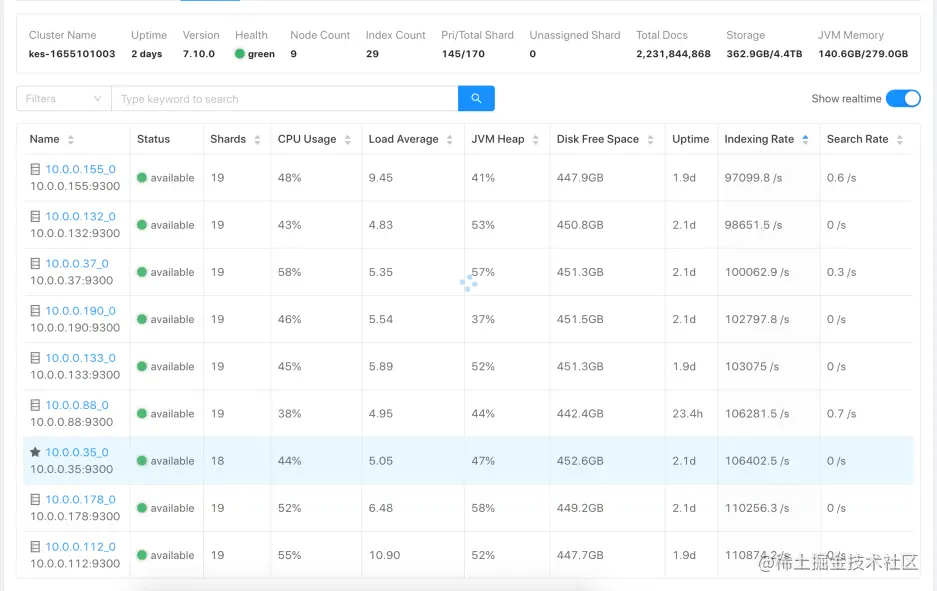Click the server icon beside 10.0.0.37_0
The image size is (937, 591).
coord(35,264)
